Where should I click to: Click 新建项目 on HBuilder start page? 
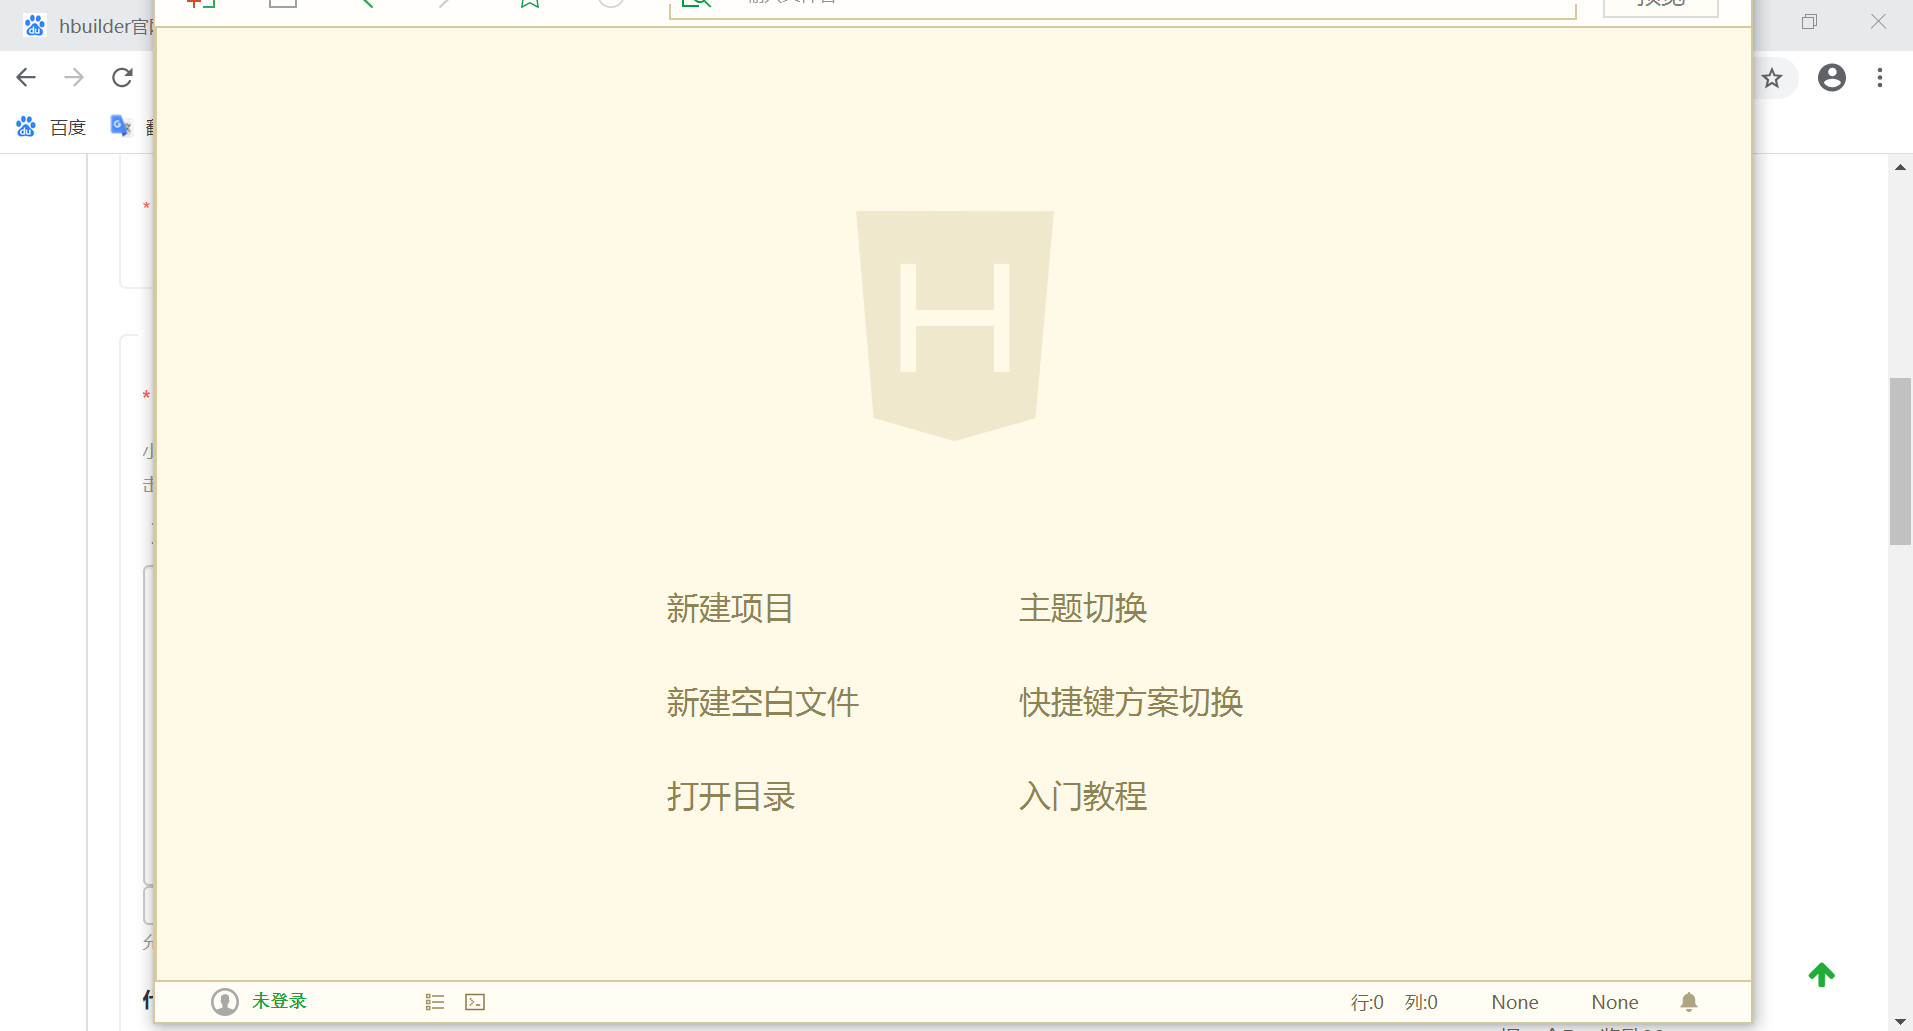tap(730, 608)
